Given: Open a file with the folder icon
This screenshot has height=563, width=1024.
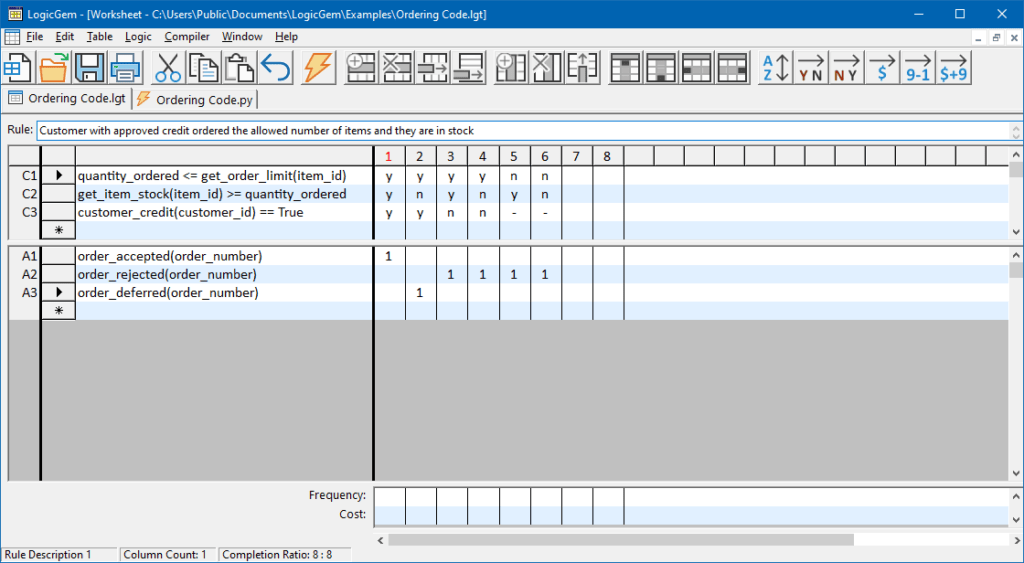Looking at the screenshot, I should (54, 68).
